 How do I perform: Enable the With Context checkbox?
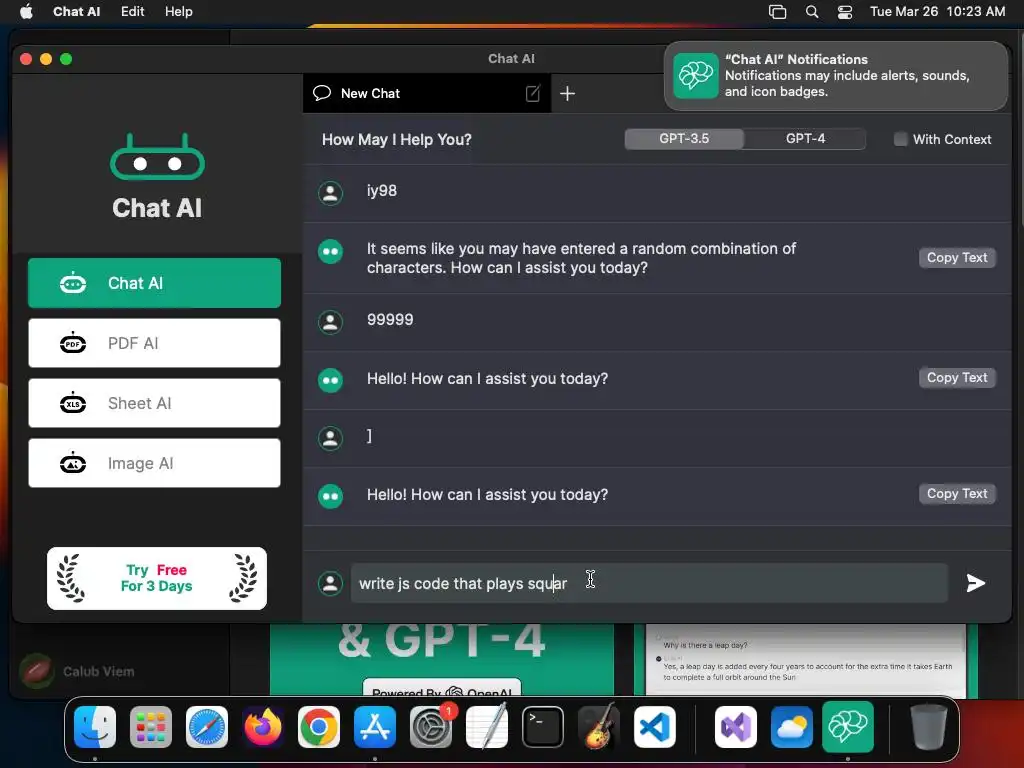click(901, 139)
